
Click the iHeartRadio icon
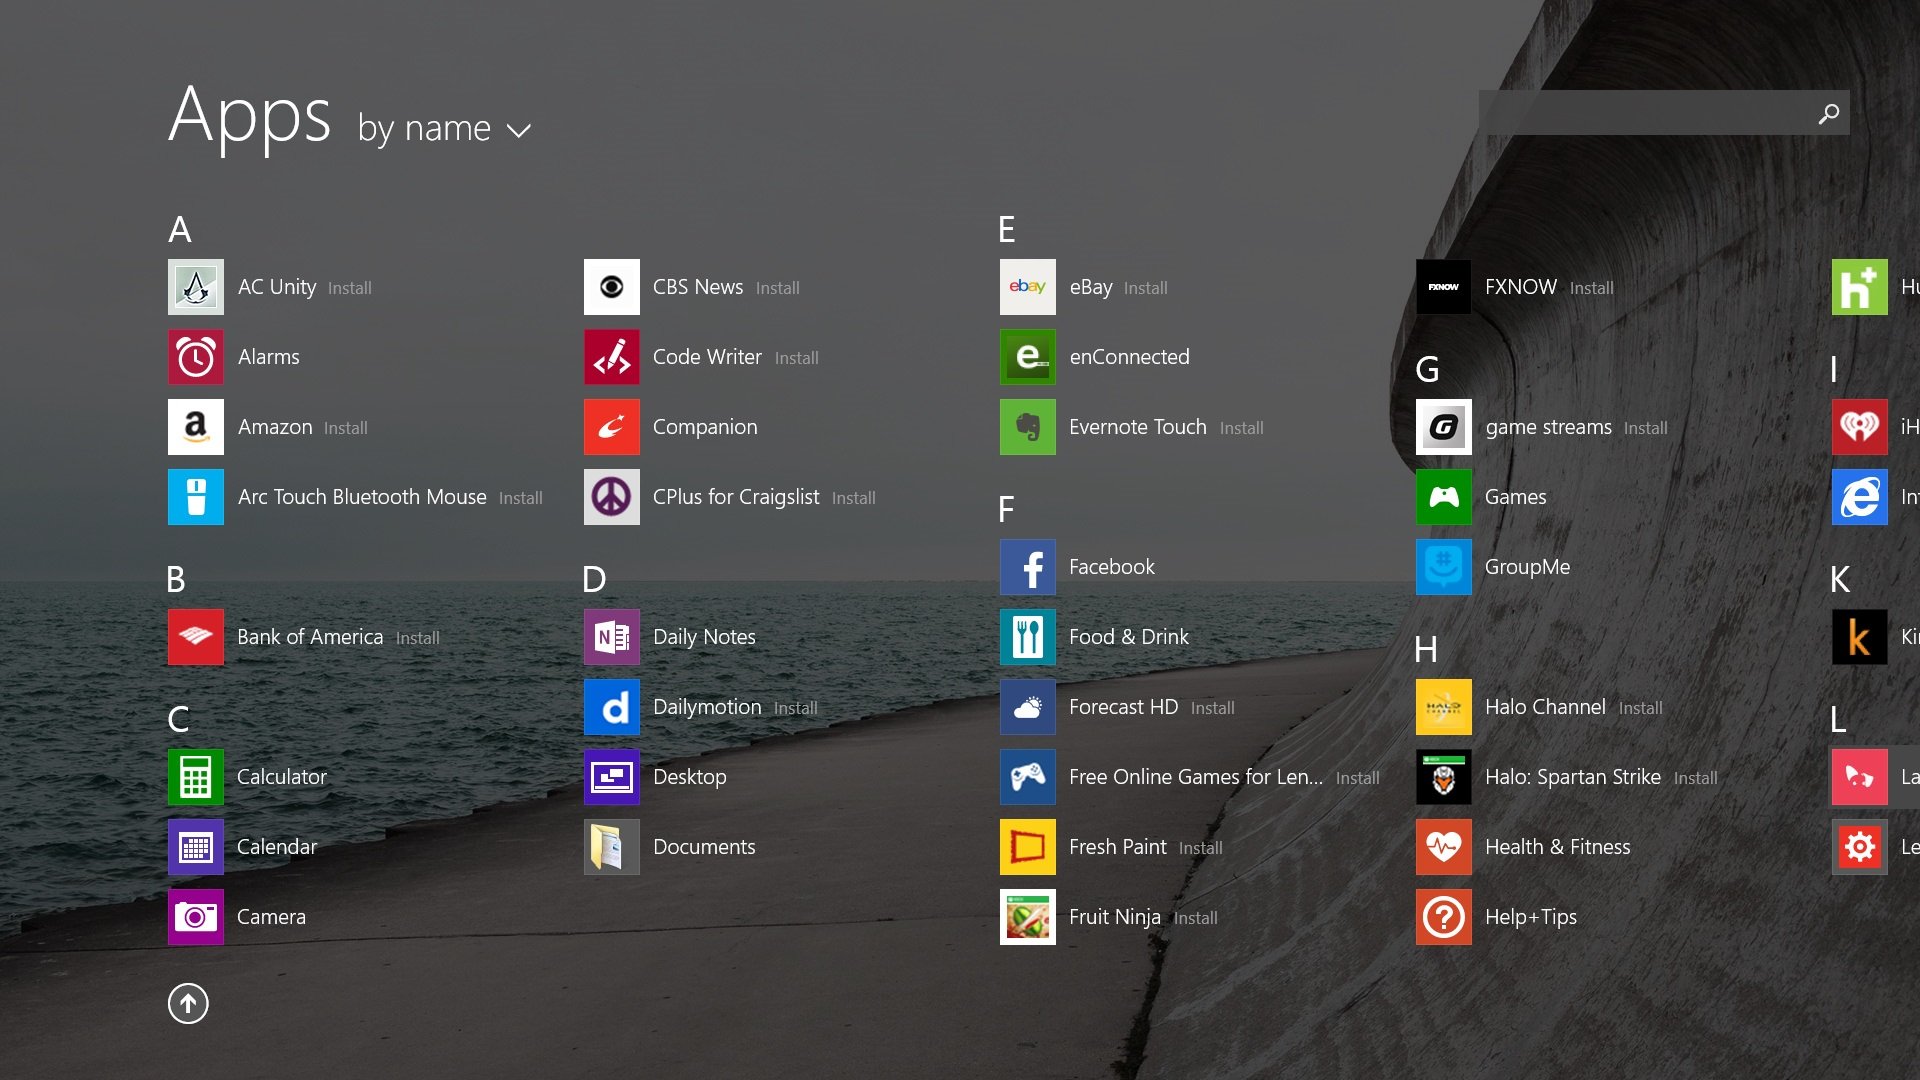1860,427
